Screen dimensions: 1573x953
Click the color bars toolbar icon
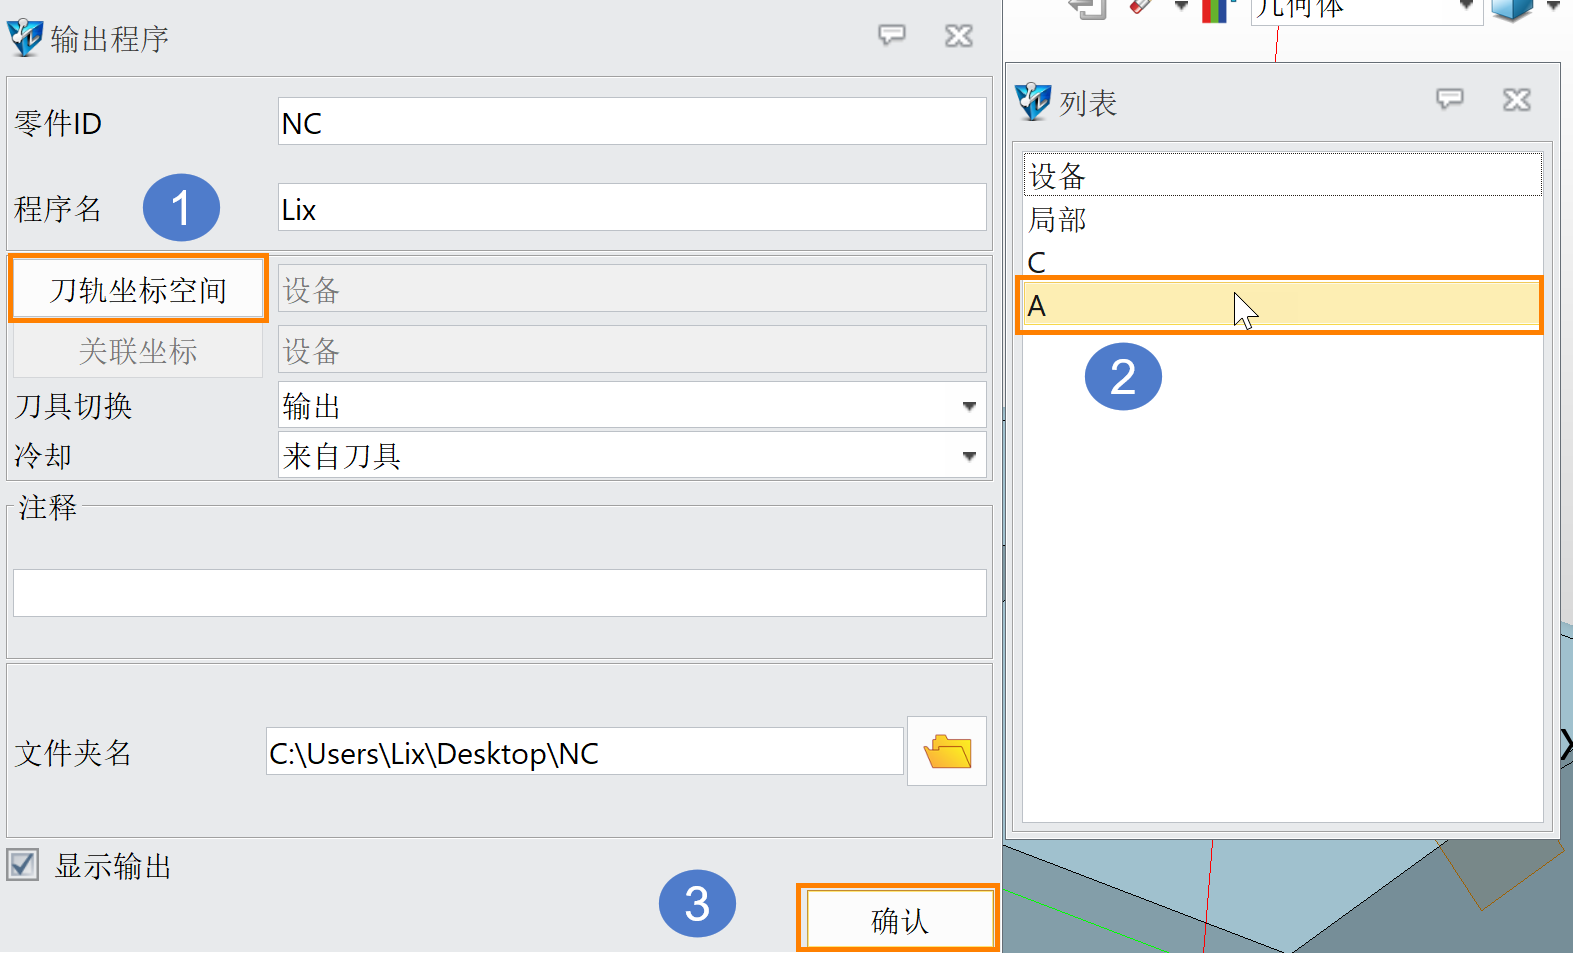point(1214,10)
